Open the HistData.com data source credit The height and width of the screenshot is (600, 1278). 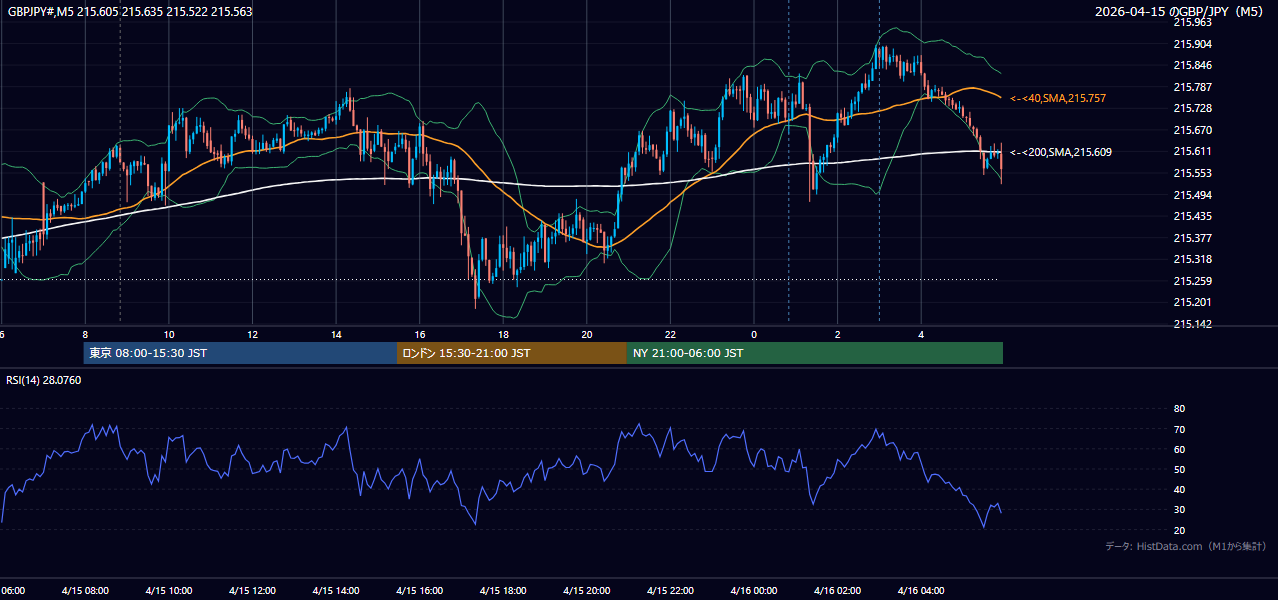(x=1185, y=546)
